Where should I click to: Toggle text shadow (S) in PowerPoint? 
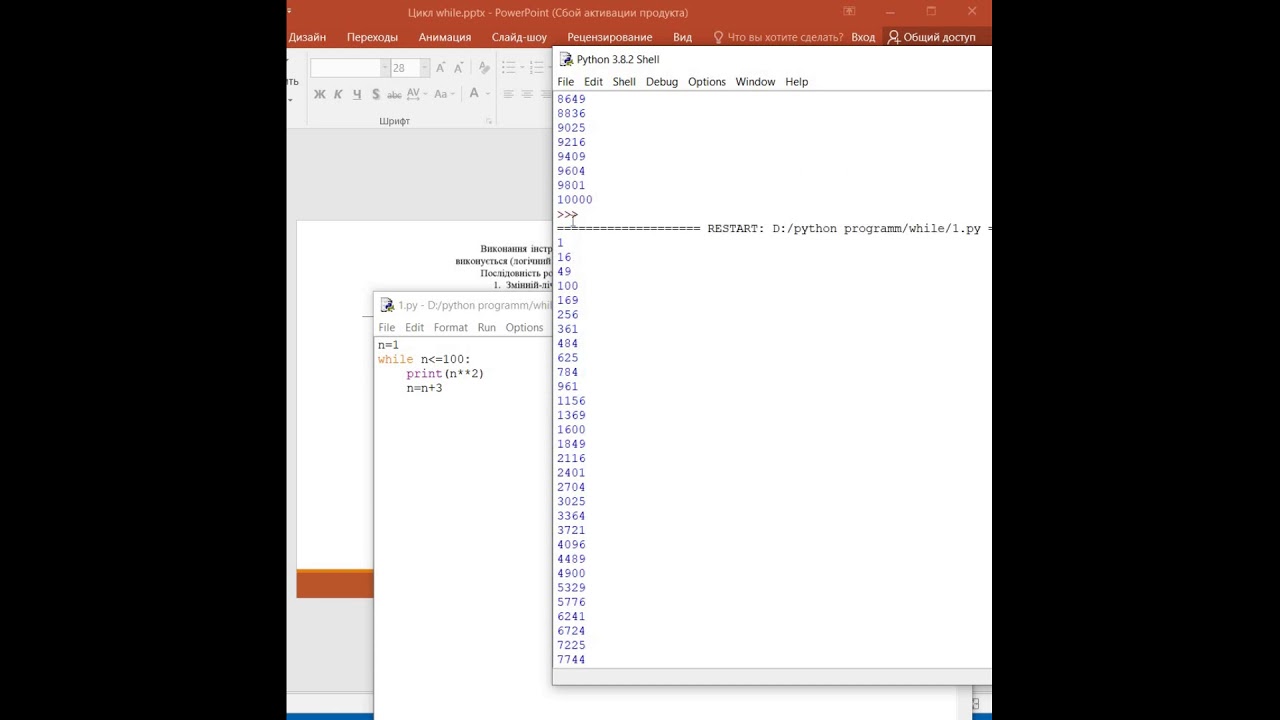coord(375,94)
